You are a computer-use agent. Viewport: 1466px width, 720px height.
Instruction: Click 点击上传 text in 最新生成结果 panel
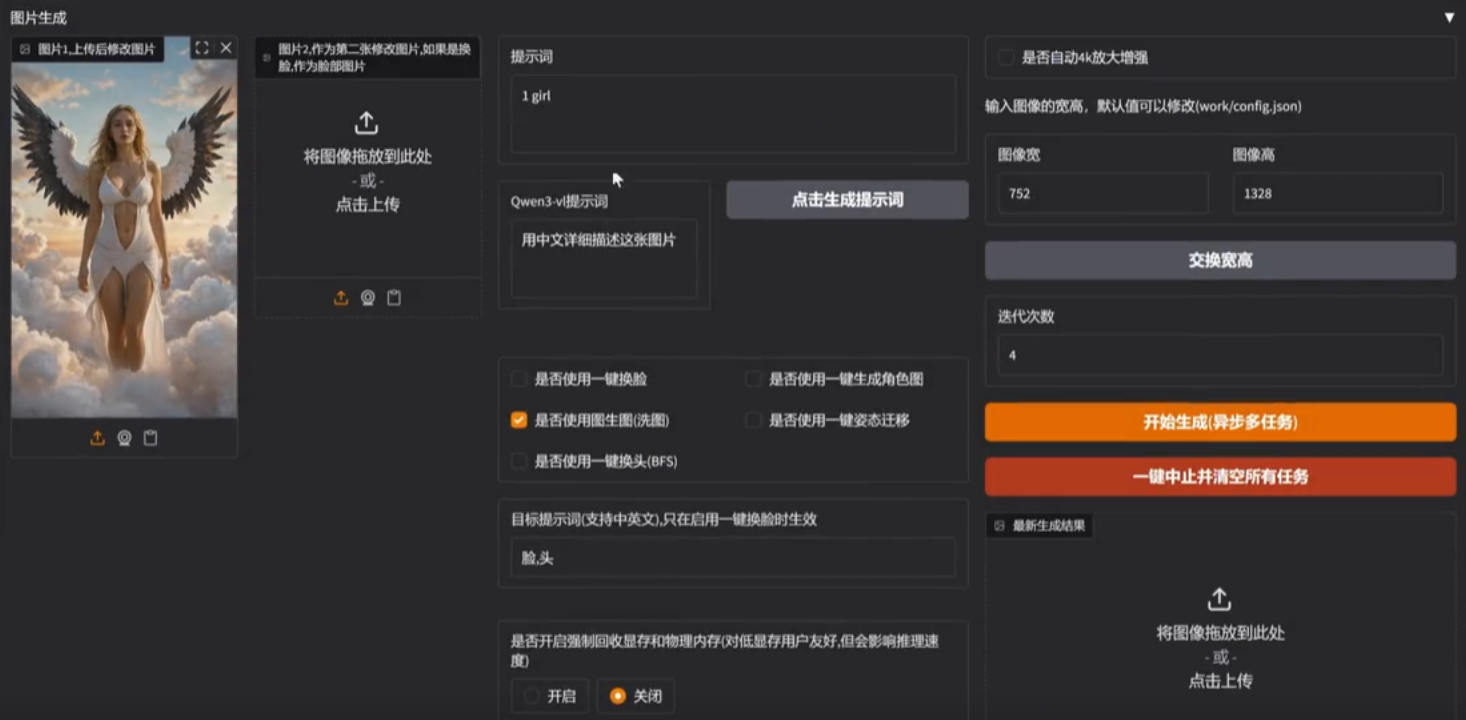1220,681
